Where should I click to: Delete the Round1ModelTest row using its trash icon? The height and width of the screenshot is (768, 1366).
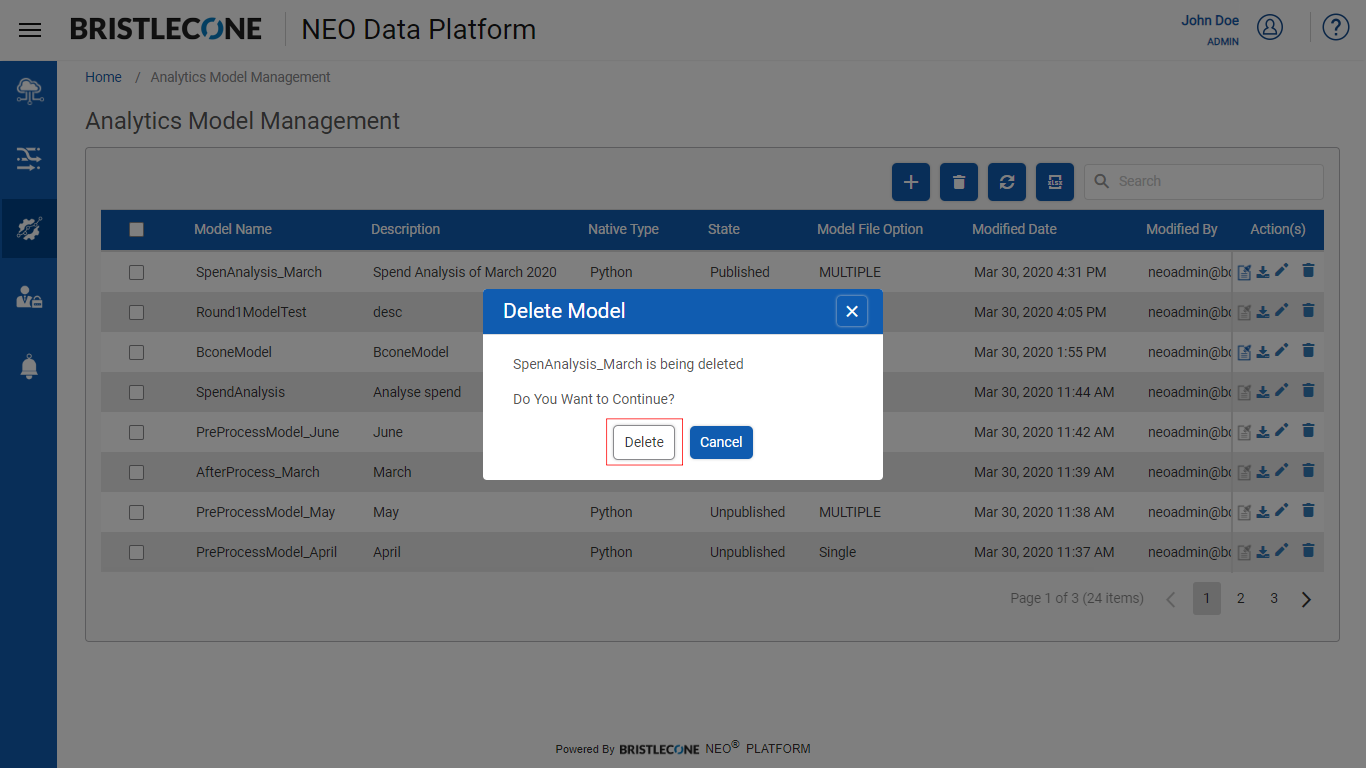[1308, 310]
